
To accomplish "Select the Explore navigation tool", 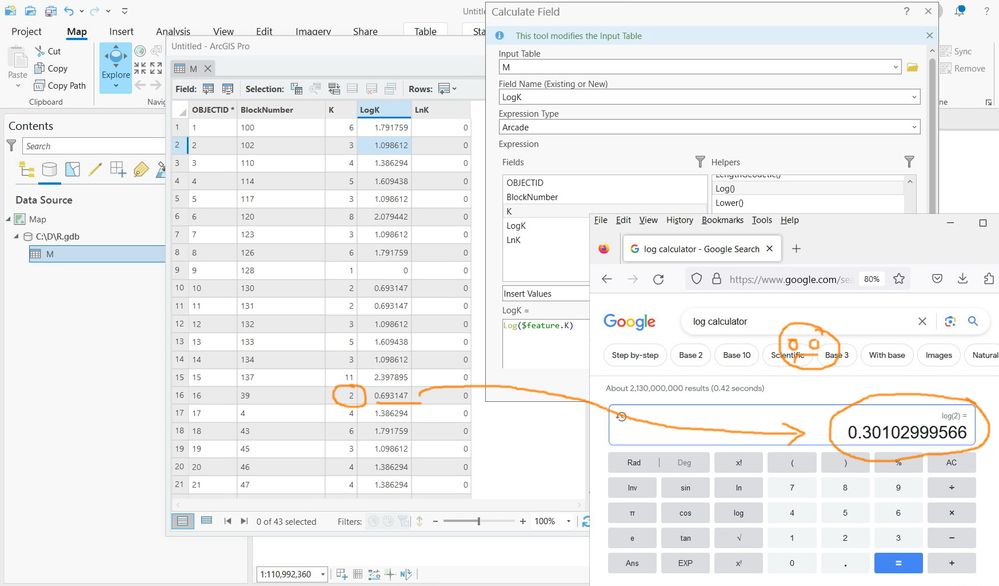I will (x=115, y=65).
